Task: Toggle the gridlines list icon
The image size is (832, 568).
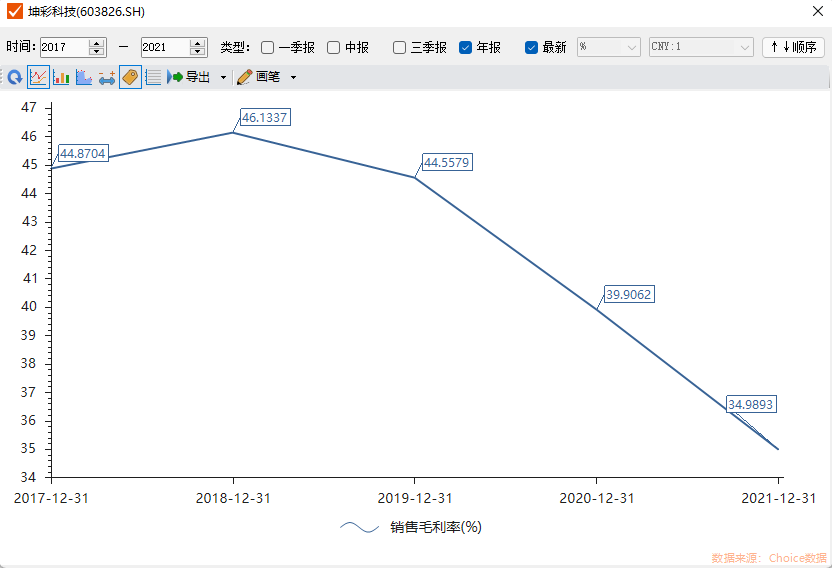Action: pyautogui.click(x=153, y=77)
